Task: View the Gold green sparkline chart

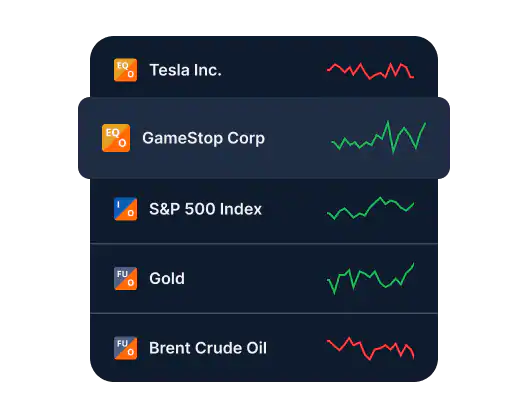Action: [x=370, y=279]
